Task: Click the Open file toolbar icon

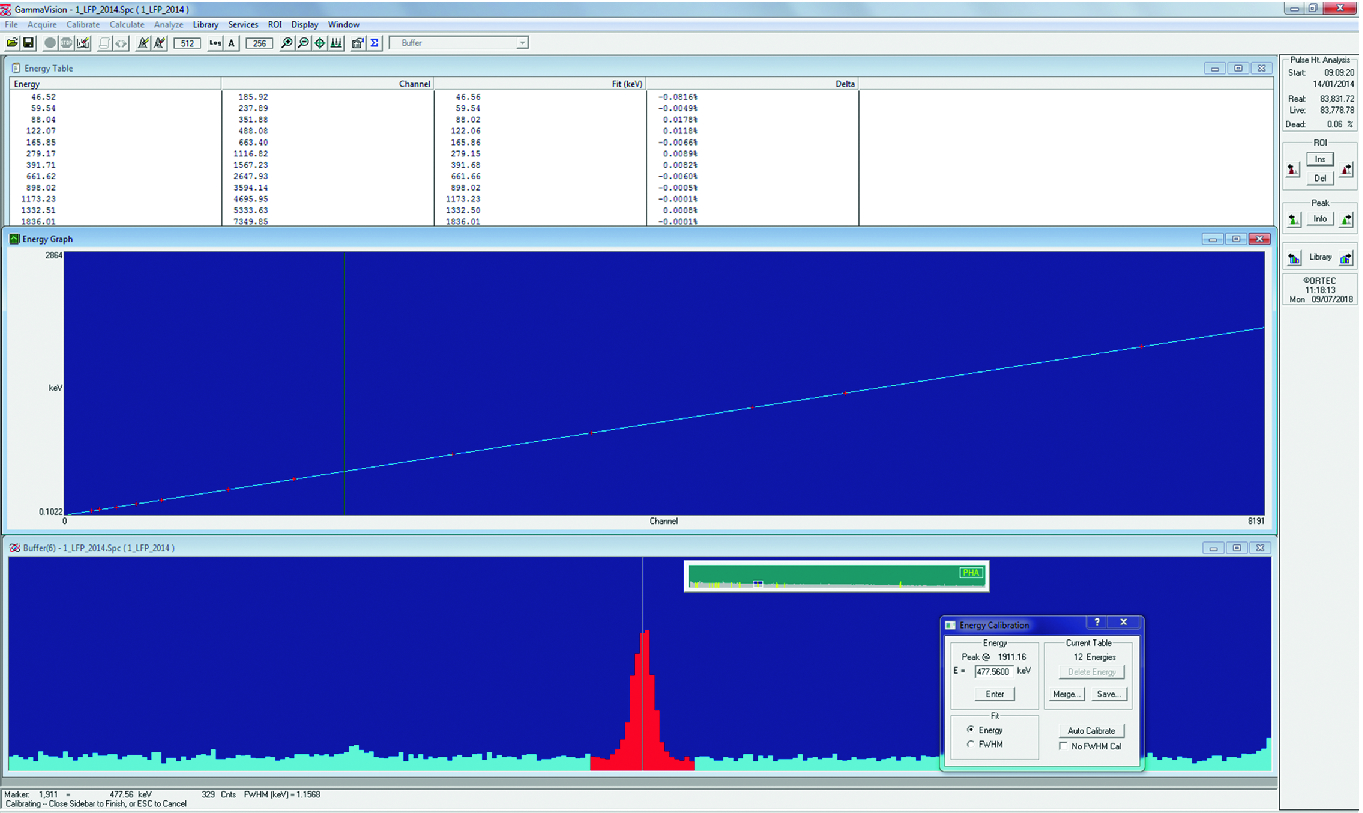Action: coord(12,43)
